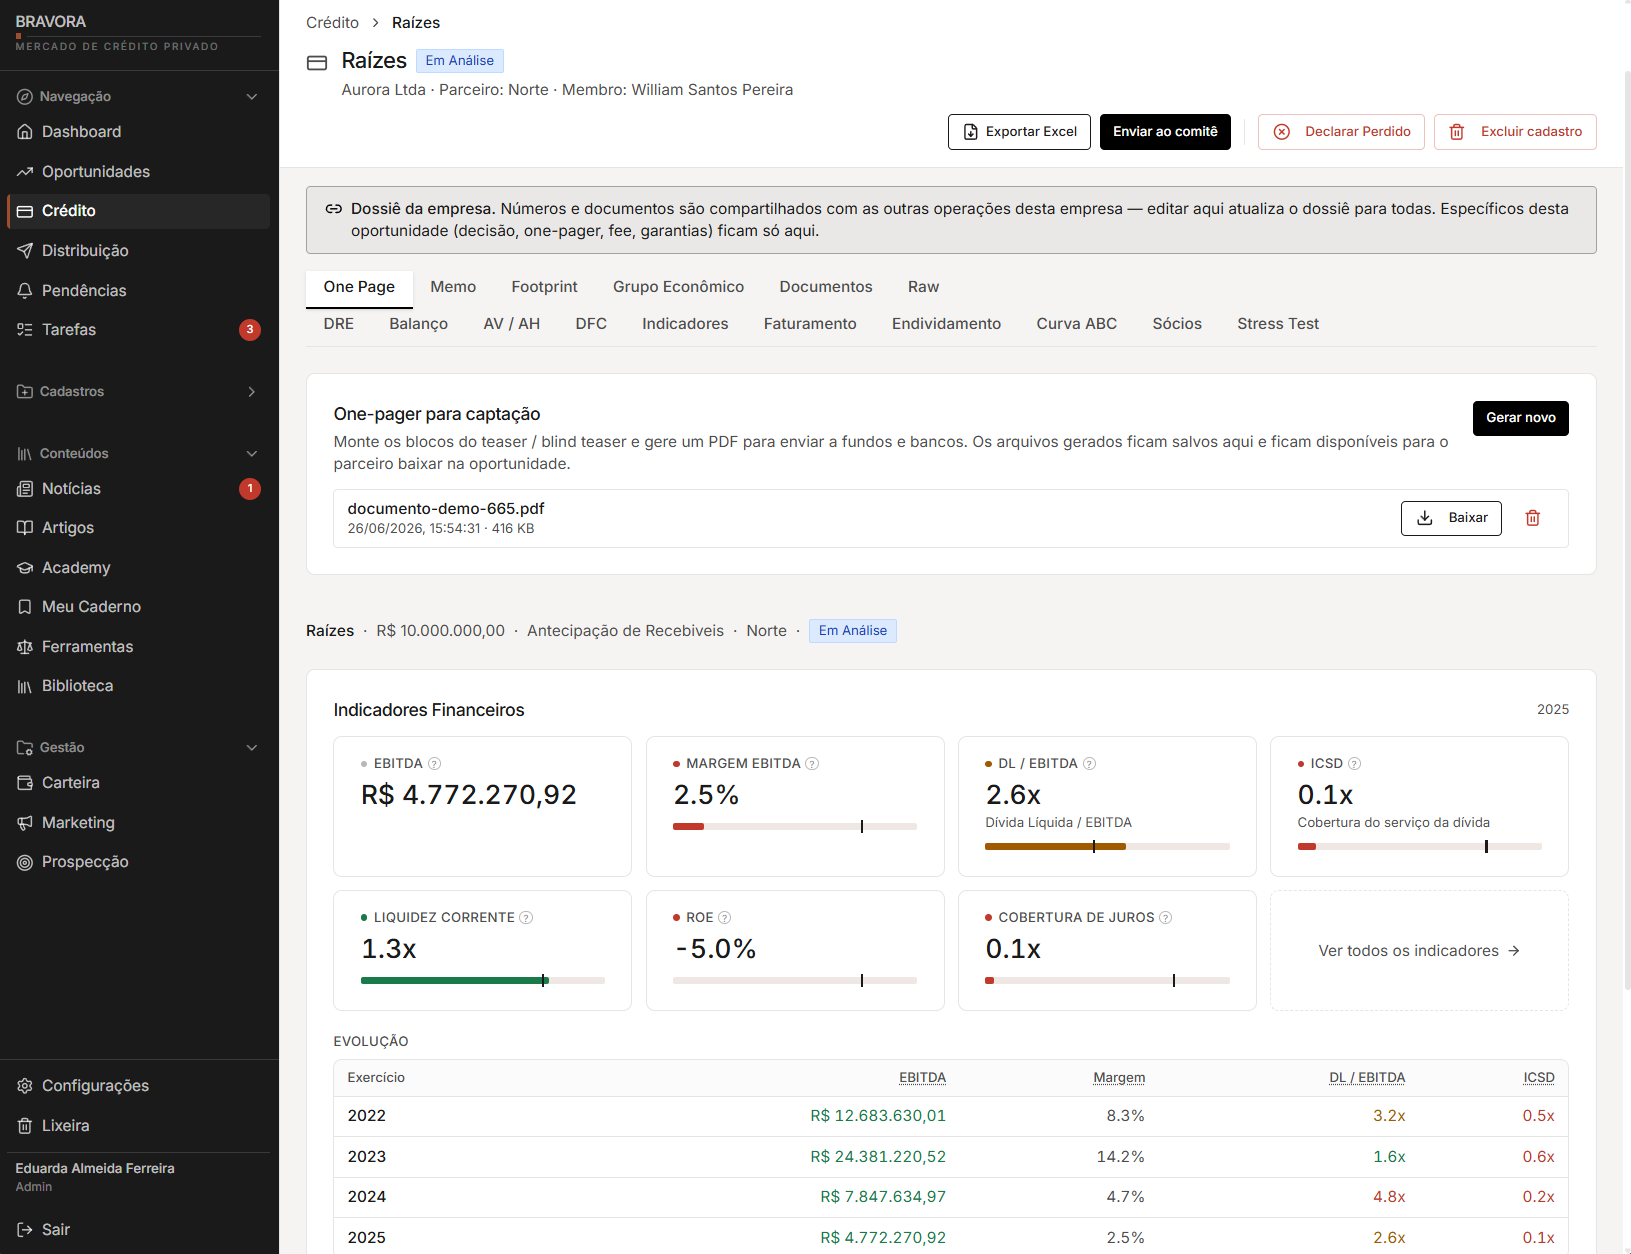
Task: Click the DL / EBITDA progress bar
Action: (1107, 847)
